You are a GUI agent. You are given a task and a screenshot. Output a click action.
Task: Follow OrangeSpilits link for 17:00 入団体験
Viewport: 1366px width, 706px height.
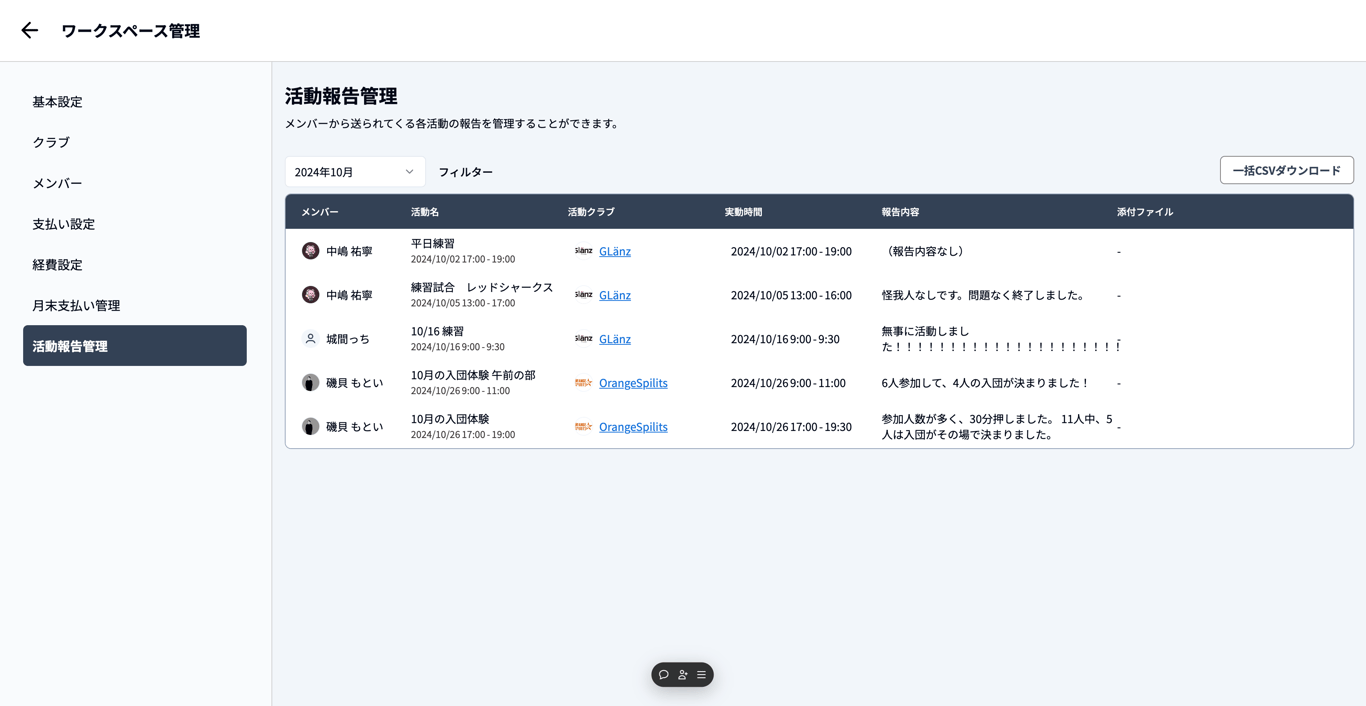pos(633,427)
